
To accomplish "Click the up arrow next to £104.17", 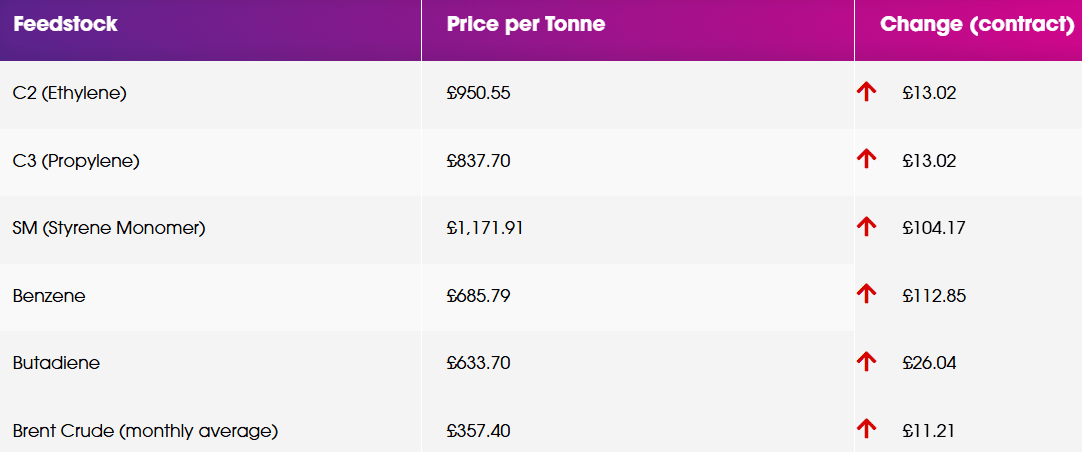I will coord(866,227).
